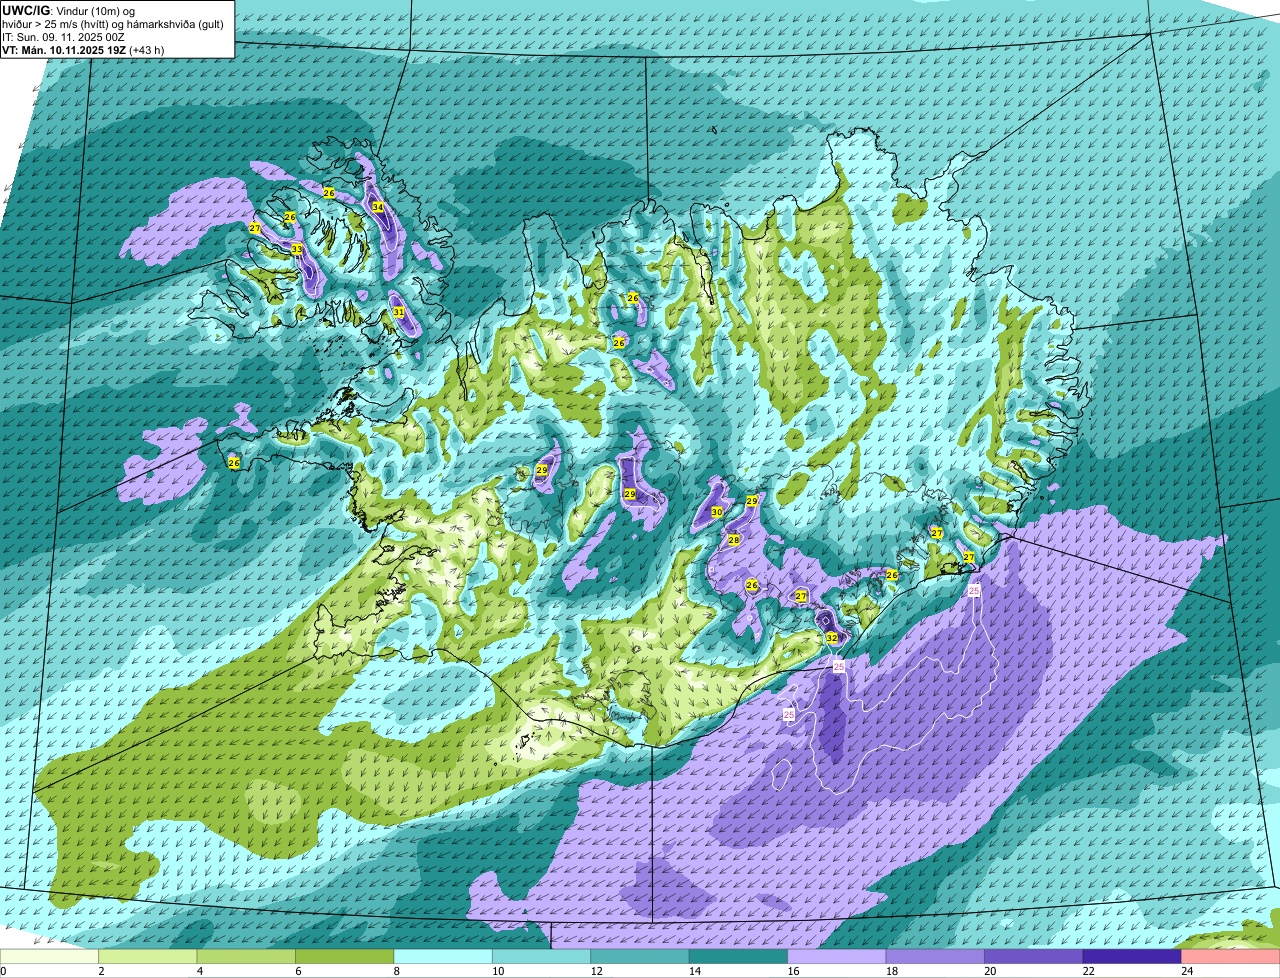Image resolution: width=1280 pixels, height=978 pixels.
Task: Select the 0–2 m/s pale swatch on scale
Action: (49, 956)
